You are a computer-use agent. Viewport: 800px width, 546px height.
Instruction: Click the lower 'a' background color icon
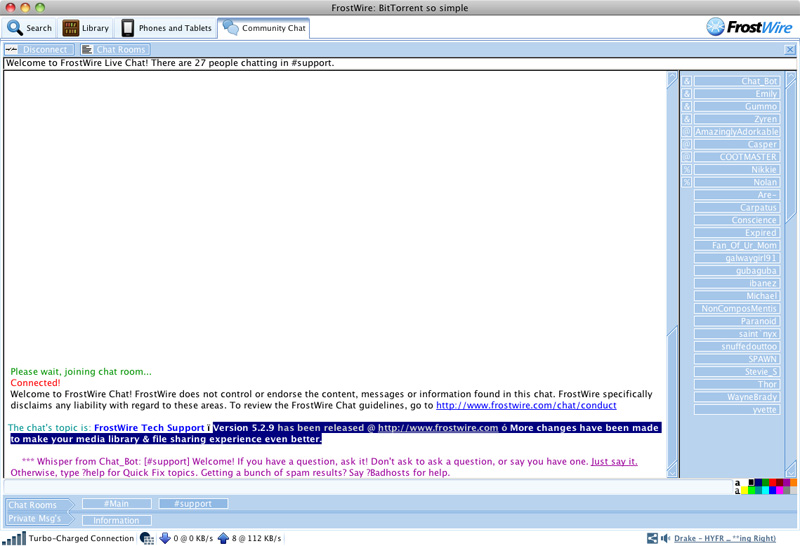(737, 491)
